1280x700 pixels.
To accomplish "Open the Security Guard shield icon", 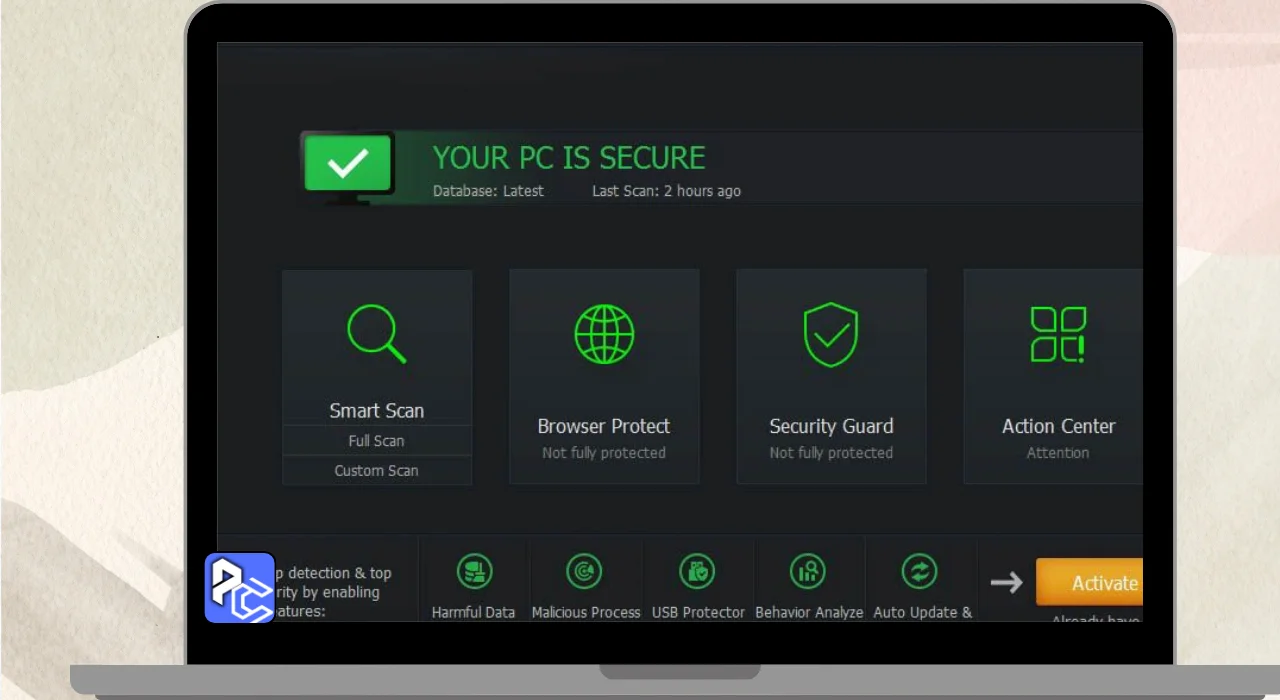I will coord(831,334).
